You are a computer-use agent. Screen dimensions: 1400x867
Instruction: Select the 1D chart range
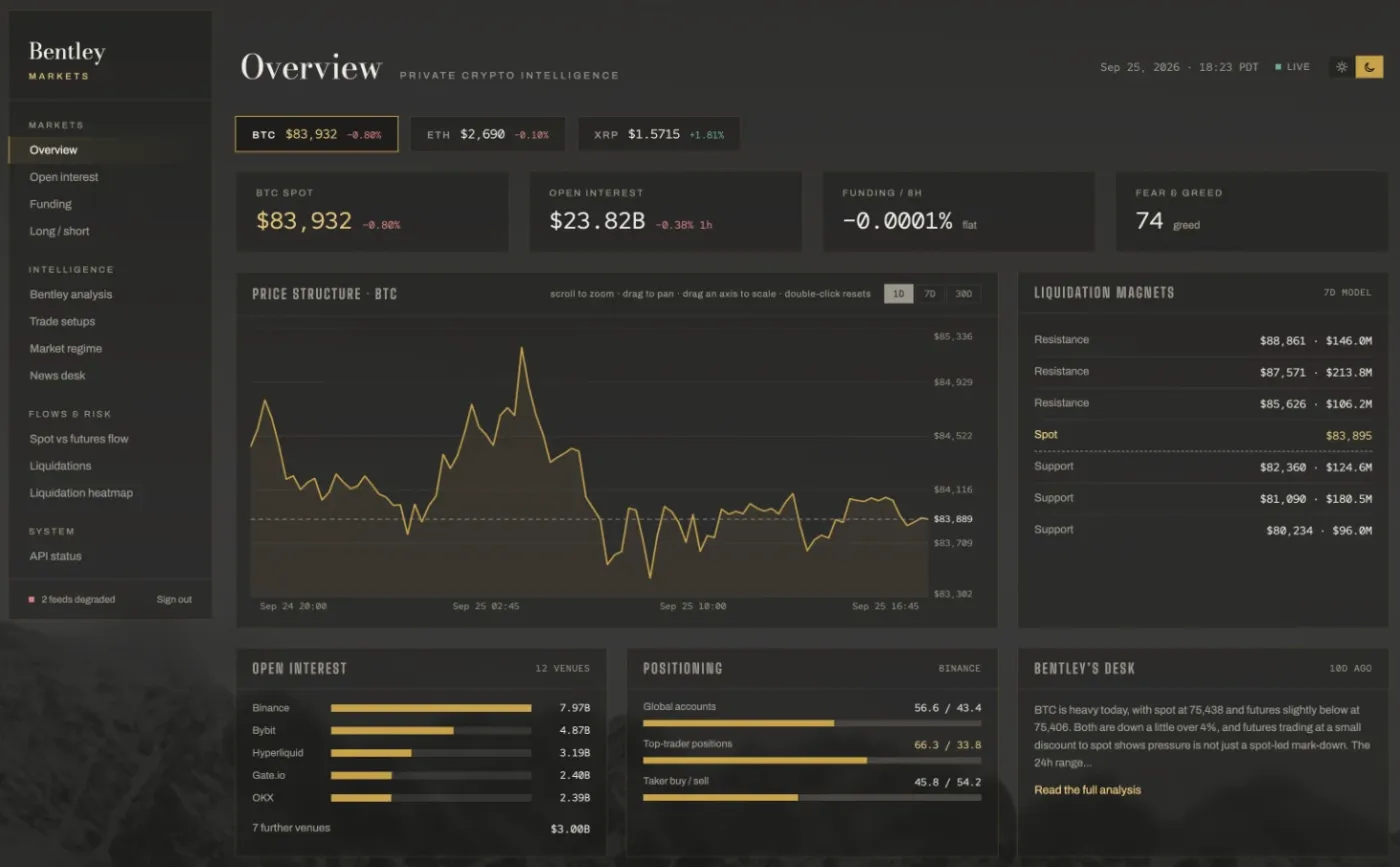[898, 294]
